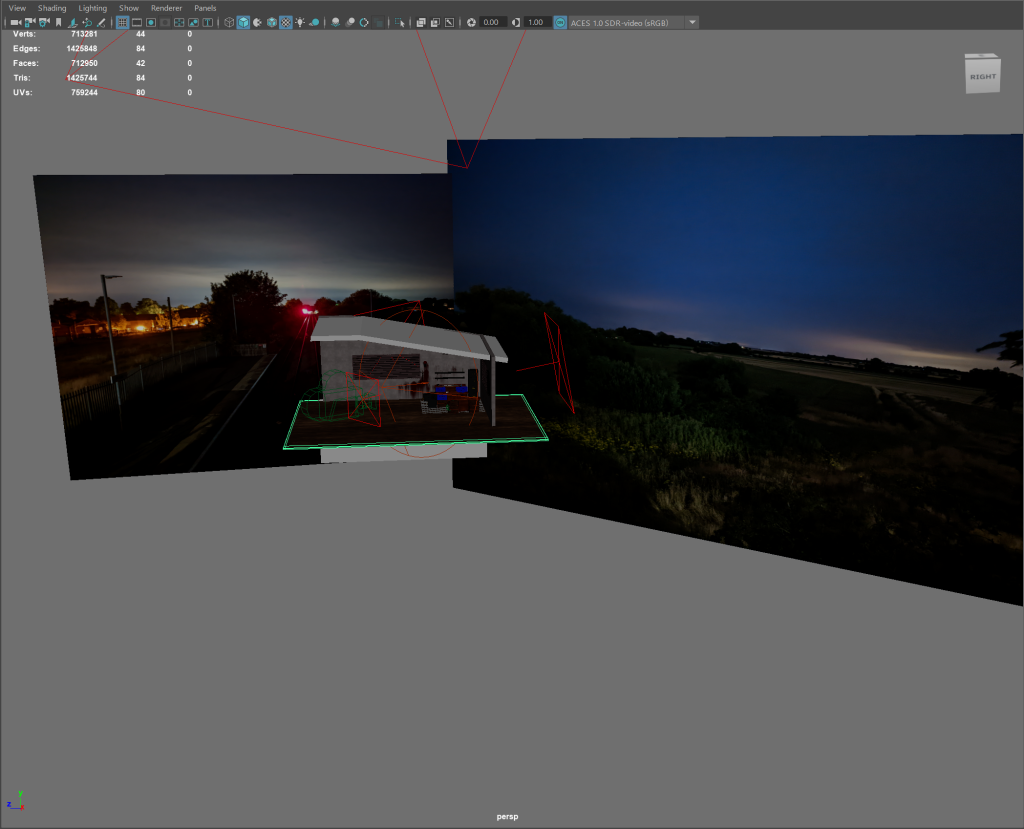Expand the Shading menu
Viewport: 1024px width, 829px height.
[x=52, y=8]
